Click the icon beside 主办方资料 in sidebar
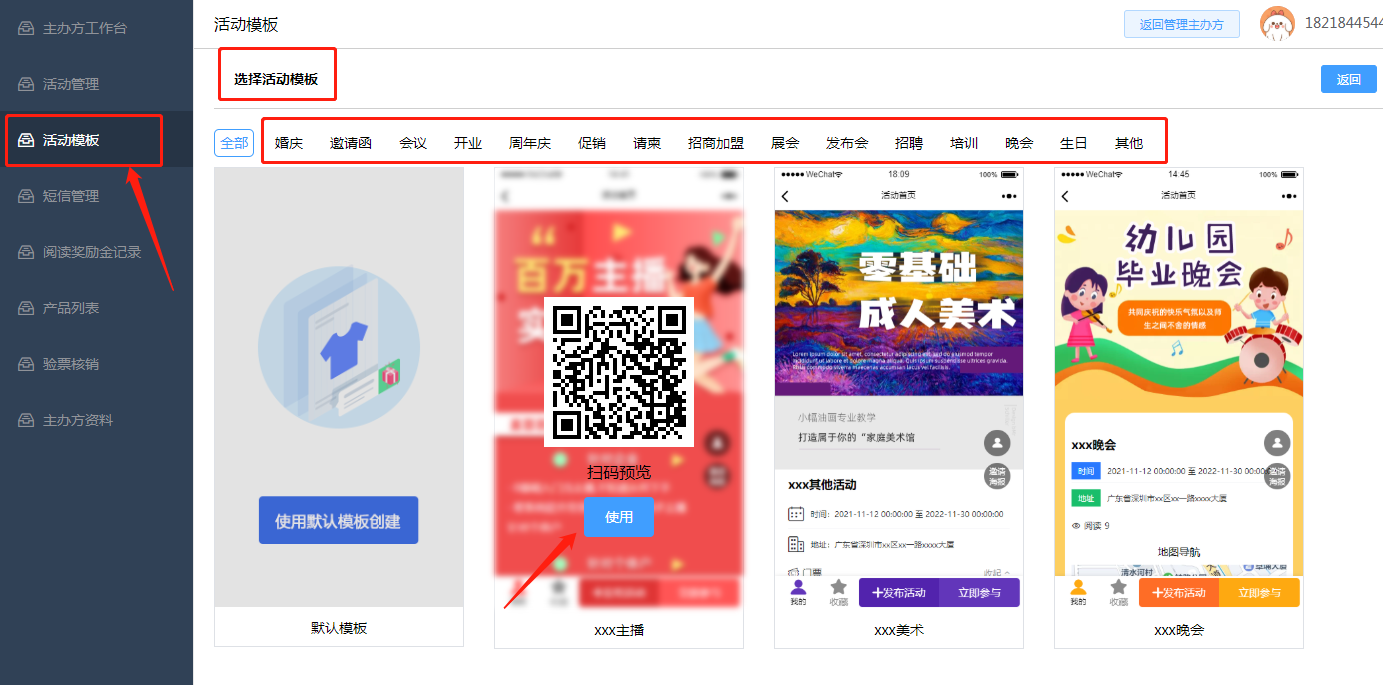Screen dimensions: 1383x685 [x=27, y=420]
